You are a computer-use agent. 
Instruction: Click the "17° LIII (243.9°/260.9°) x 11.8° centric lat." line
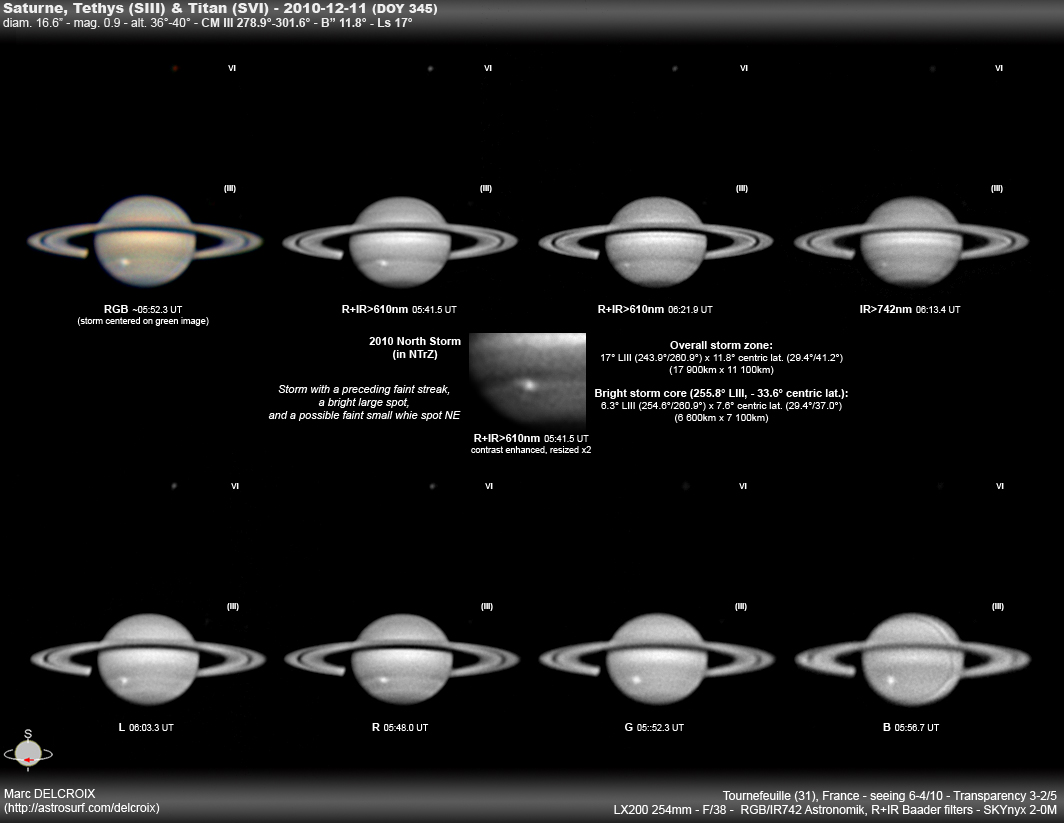tap(721, 358)
